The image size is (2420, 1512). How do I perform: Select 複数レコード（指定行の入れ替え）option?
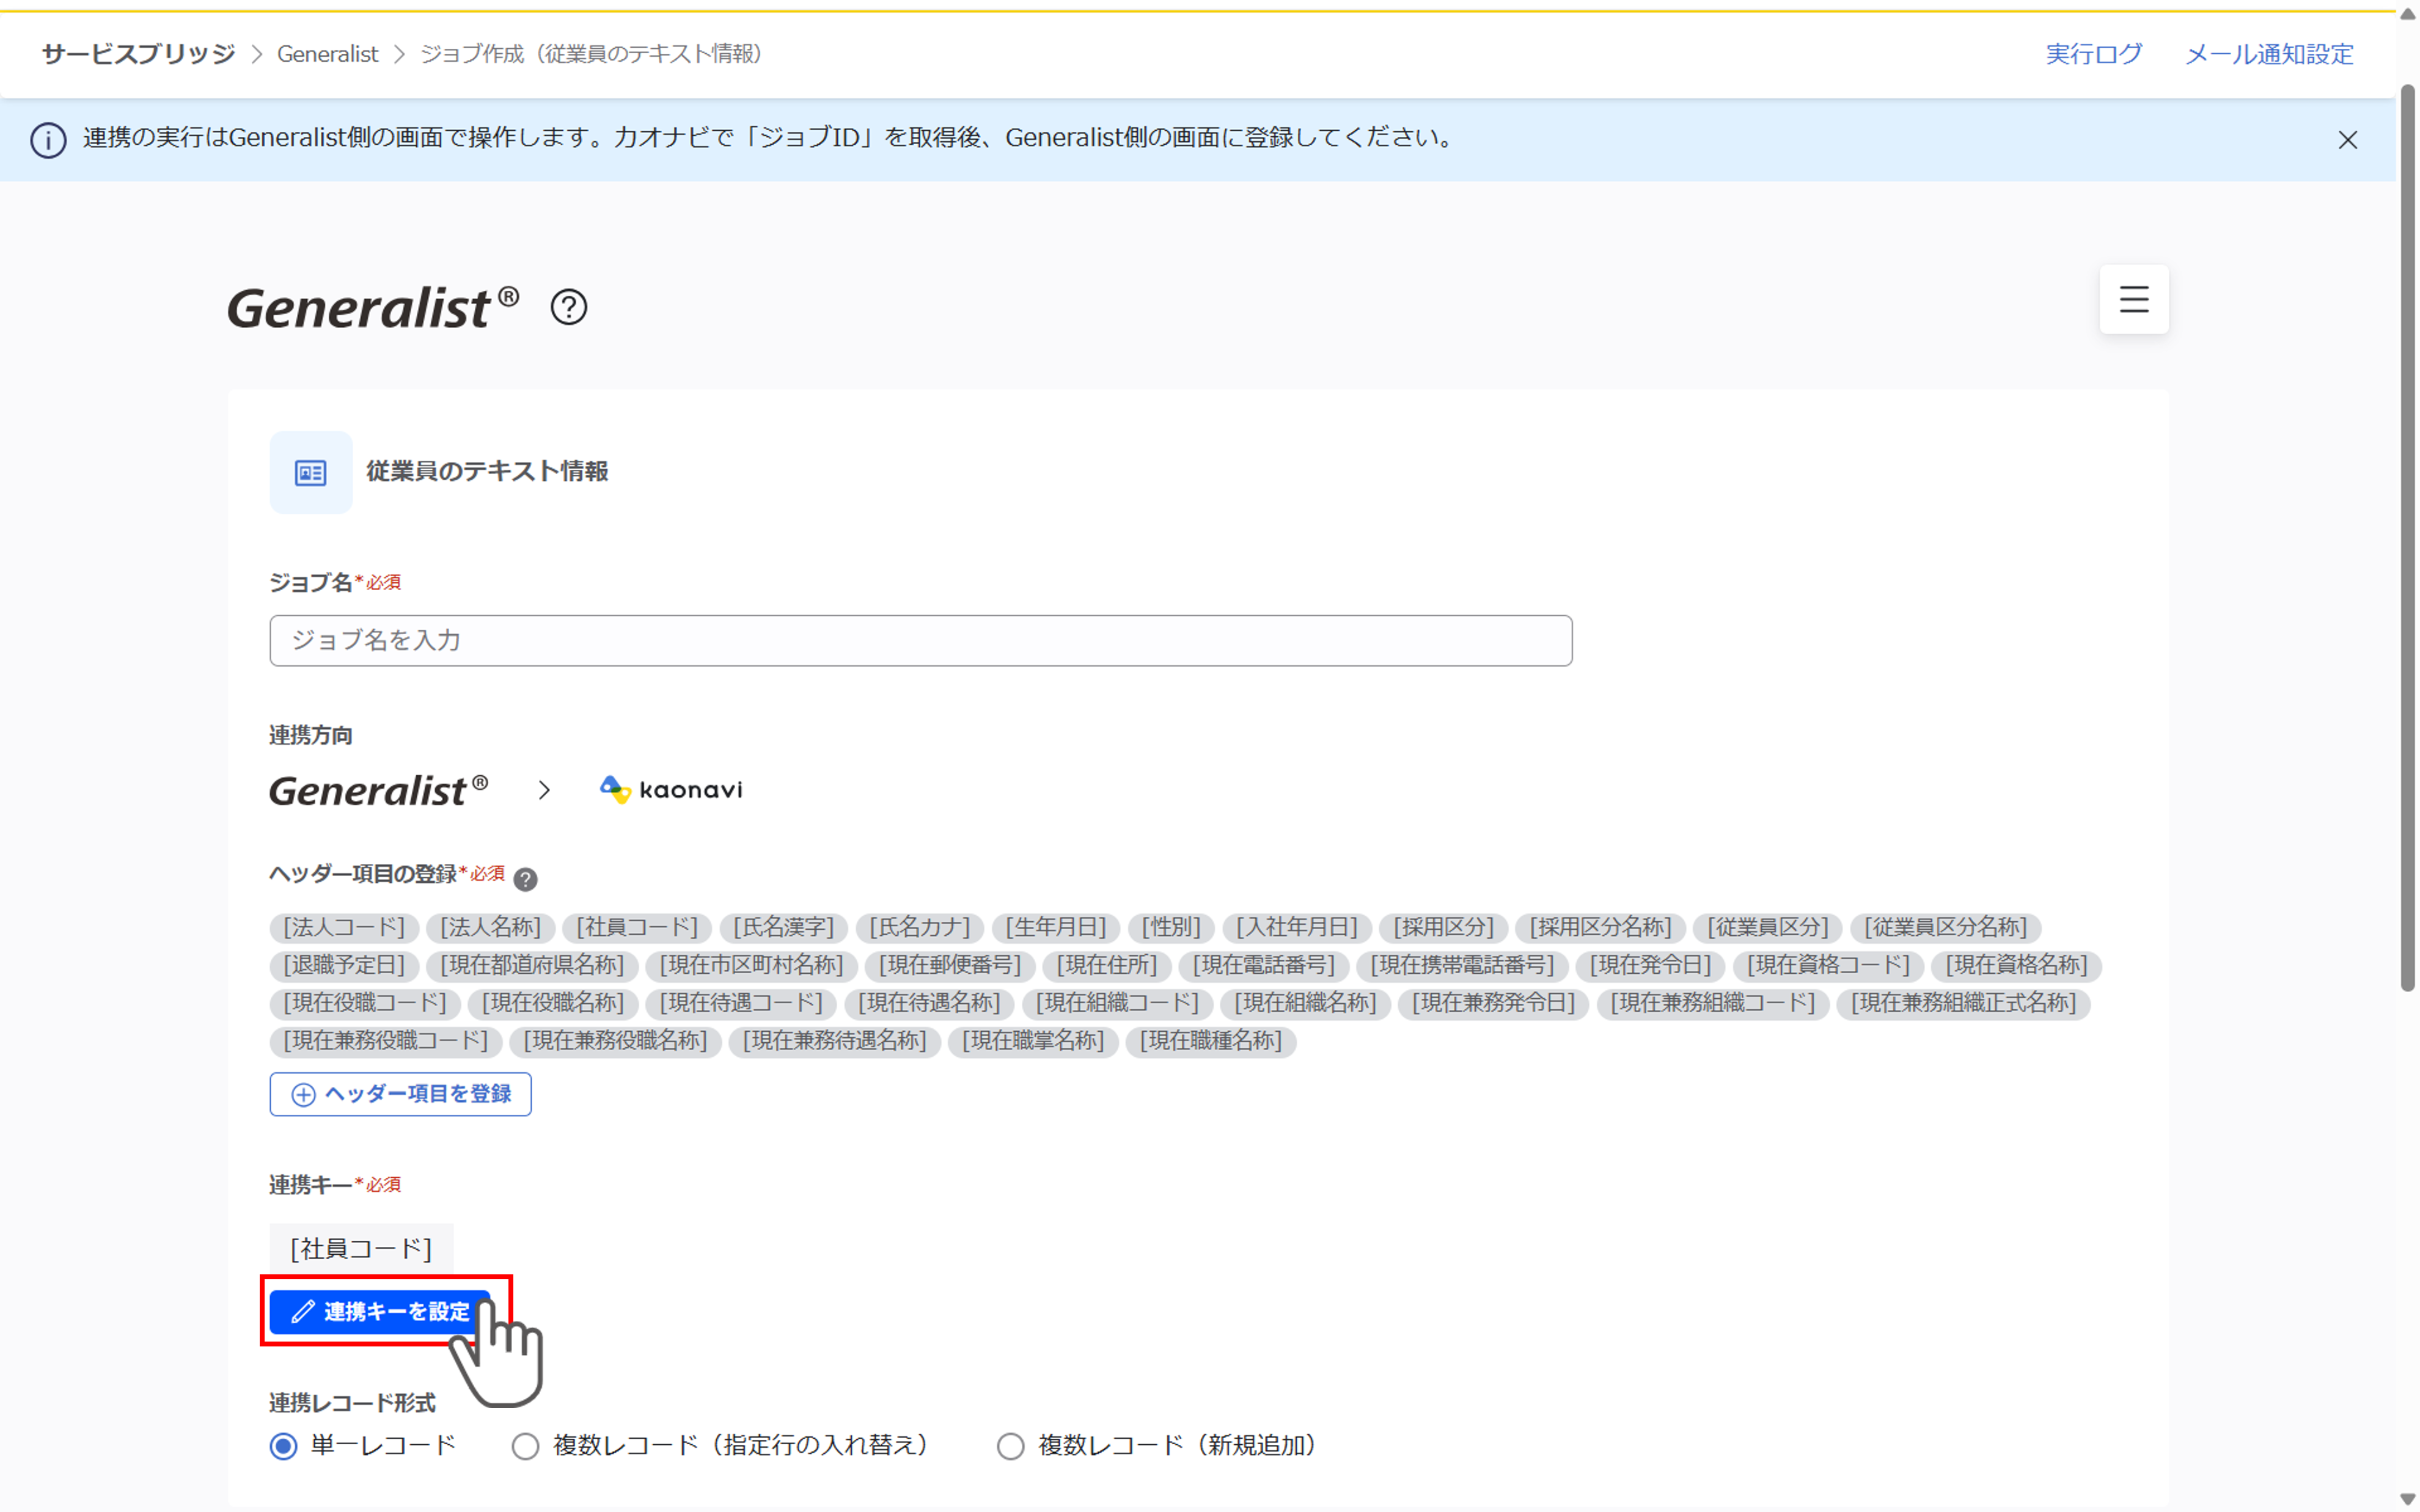click(x=526, y=1446)
